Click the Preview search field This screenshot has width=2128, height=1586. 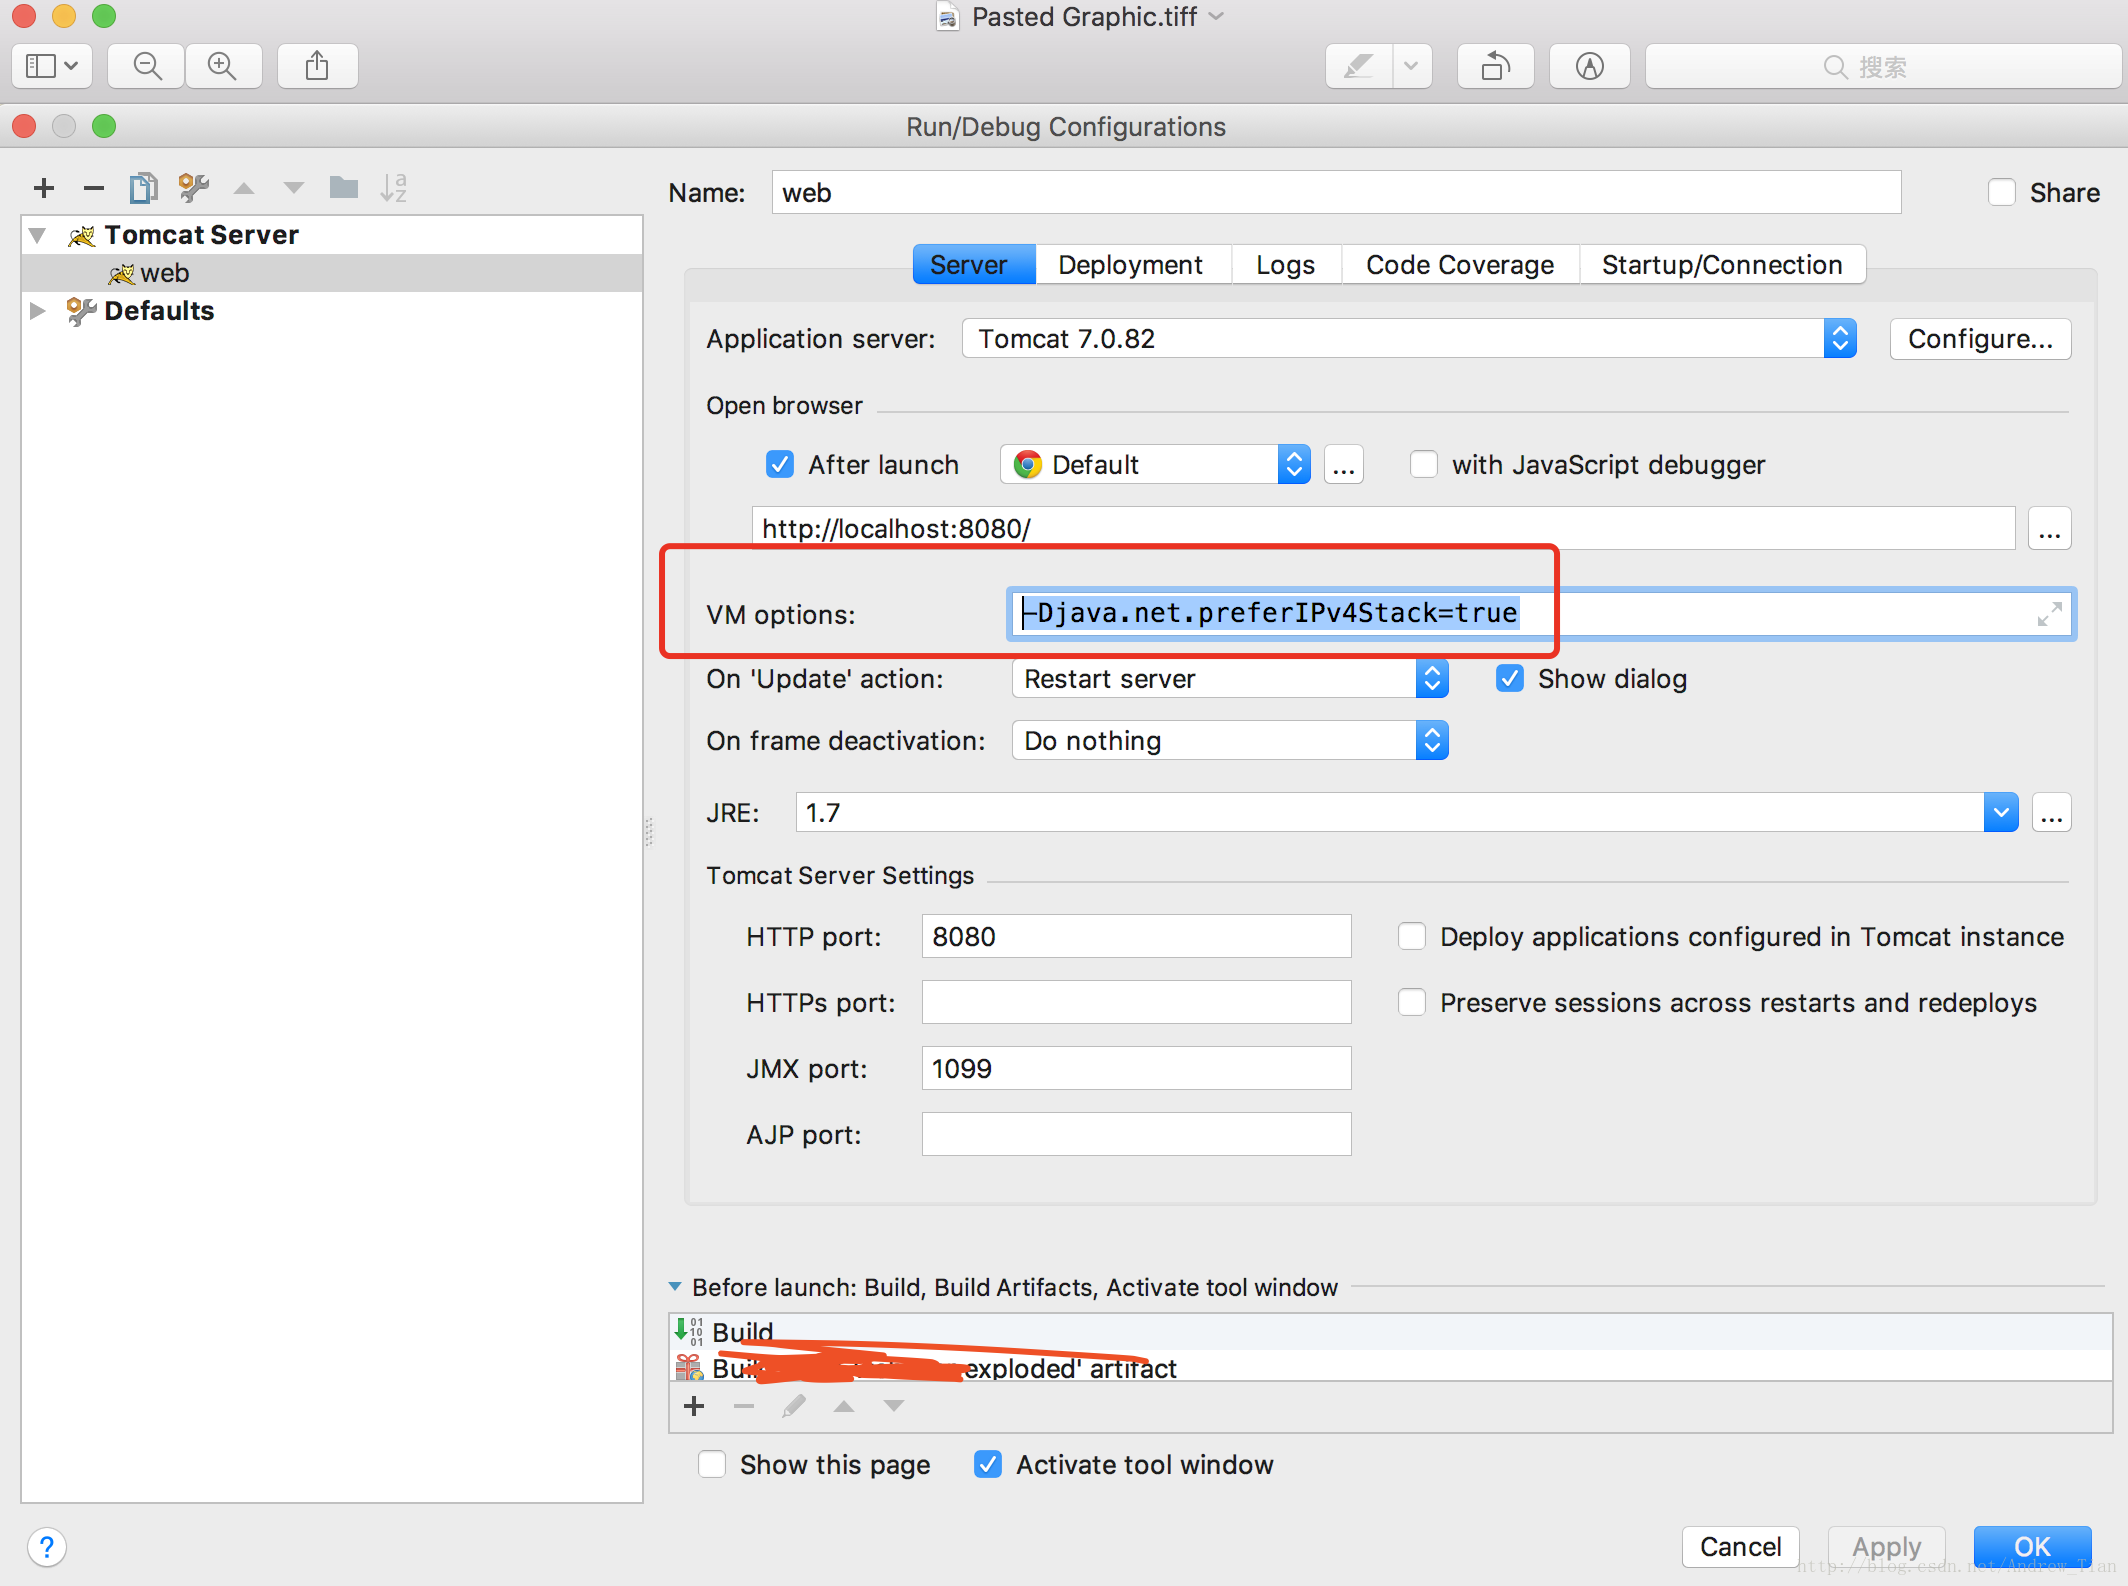coord(1883,66)
